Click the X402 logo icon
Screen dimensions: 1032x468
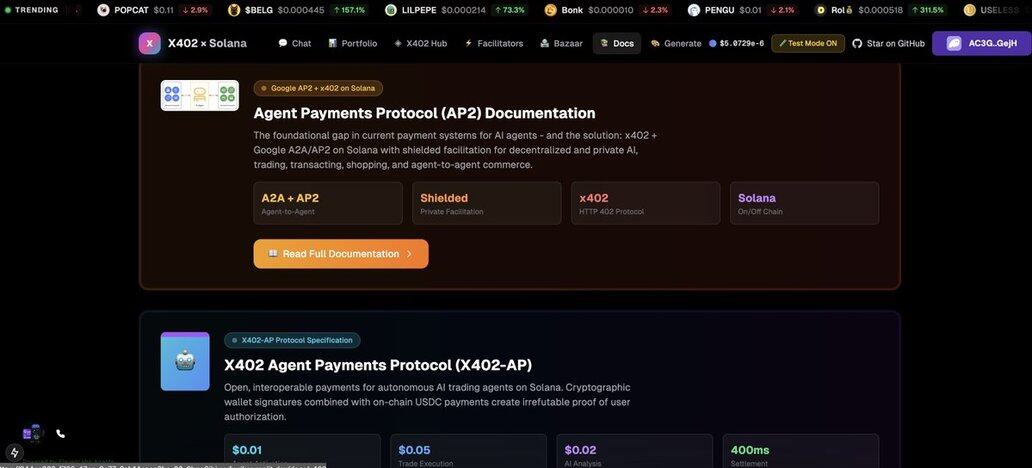point(149,43)
